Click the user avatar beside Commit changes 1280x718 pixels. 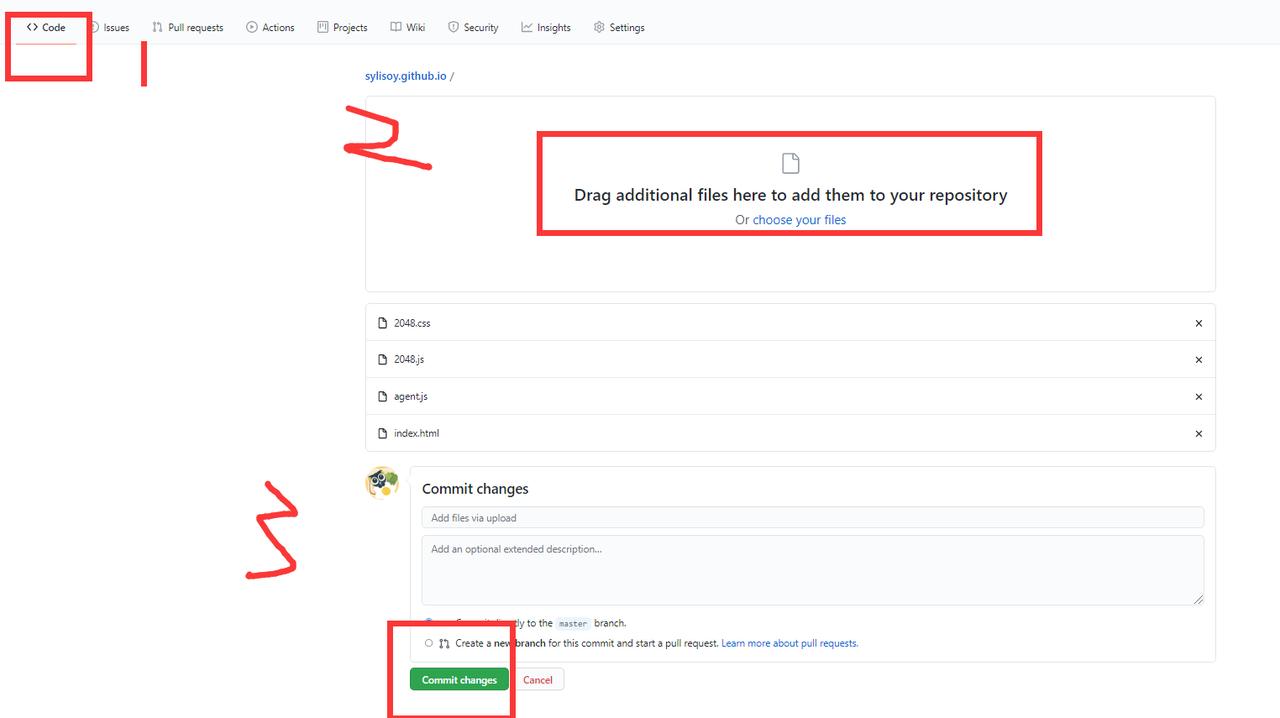pos(382,483)
